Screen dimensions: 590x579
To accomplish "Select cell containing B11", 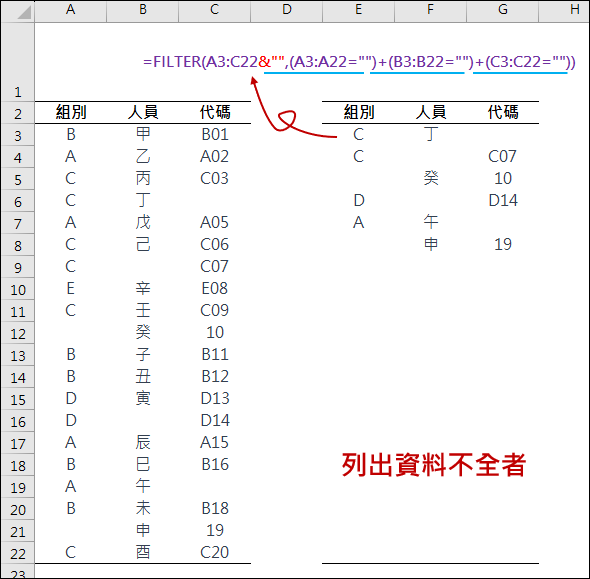I will [214, 354].
